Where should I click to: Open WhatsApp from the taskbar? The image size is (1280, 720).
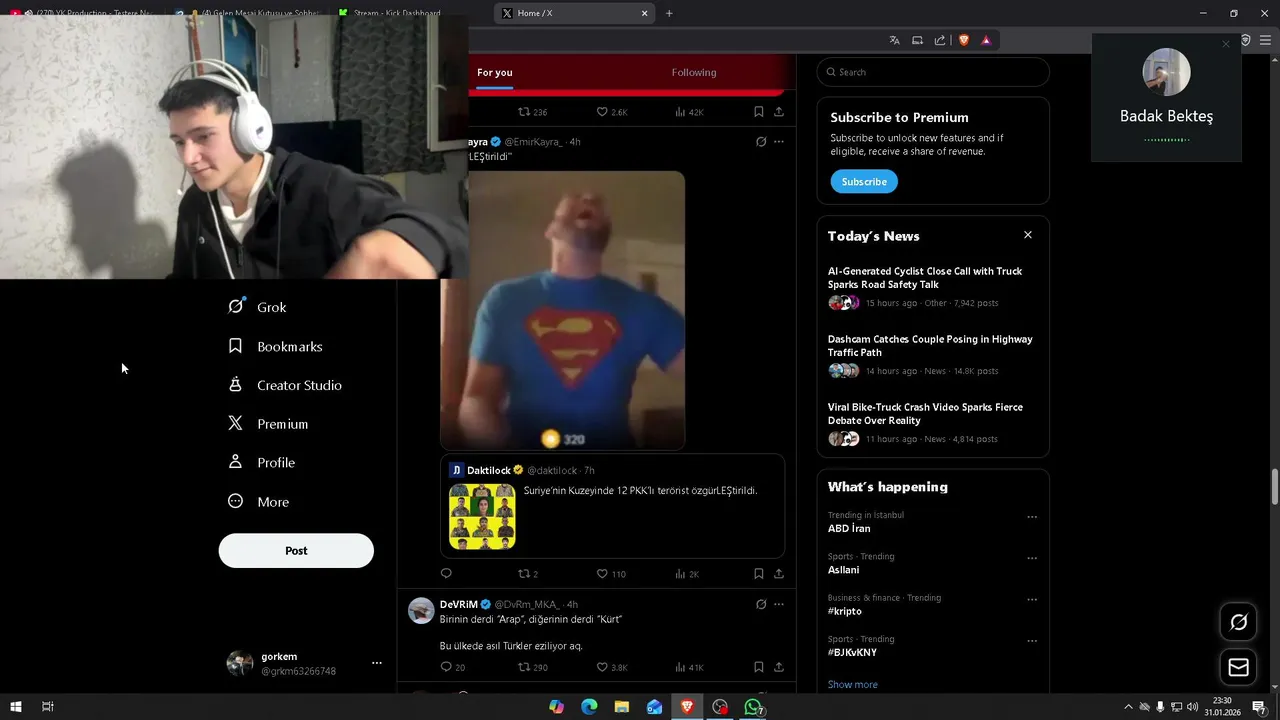tap(754, 707)
